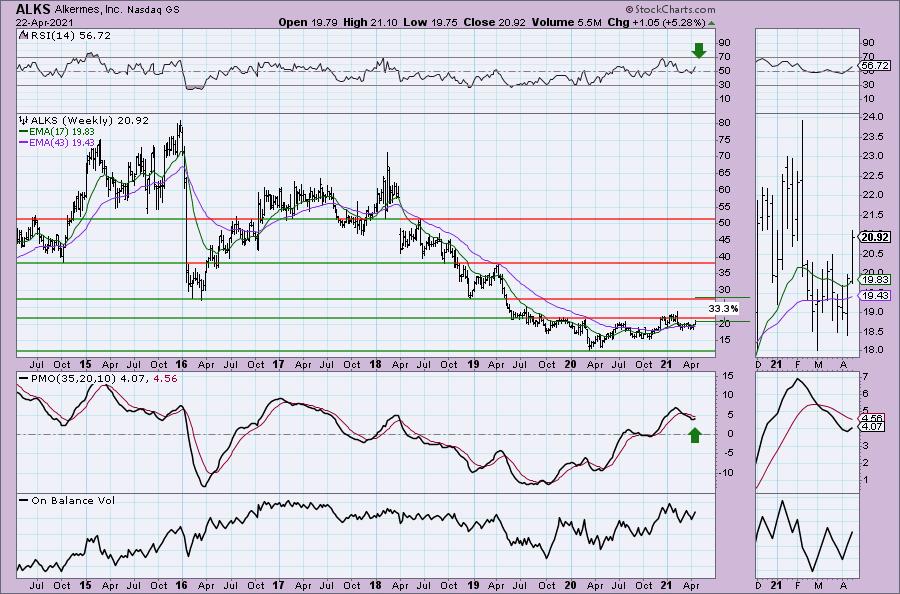
Task: Click the ALKS ticker symbol in the header
Action: pyautogui.click(x=33, y=9)
